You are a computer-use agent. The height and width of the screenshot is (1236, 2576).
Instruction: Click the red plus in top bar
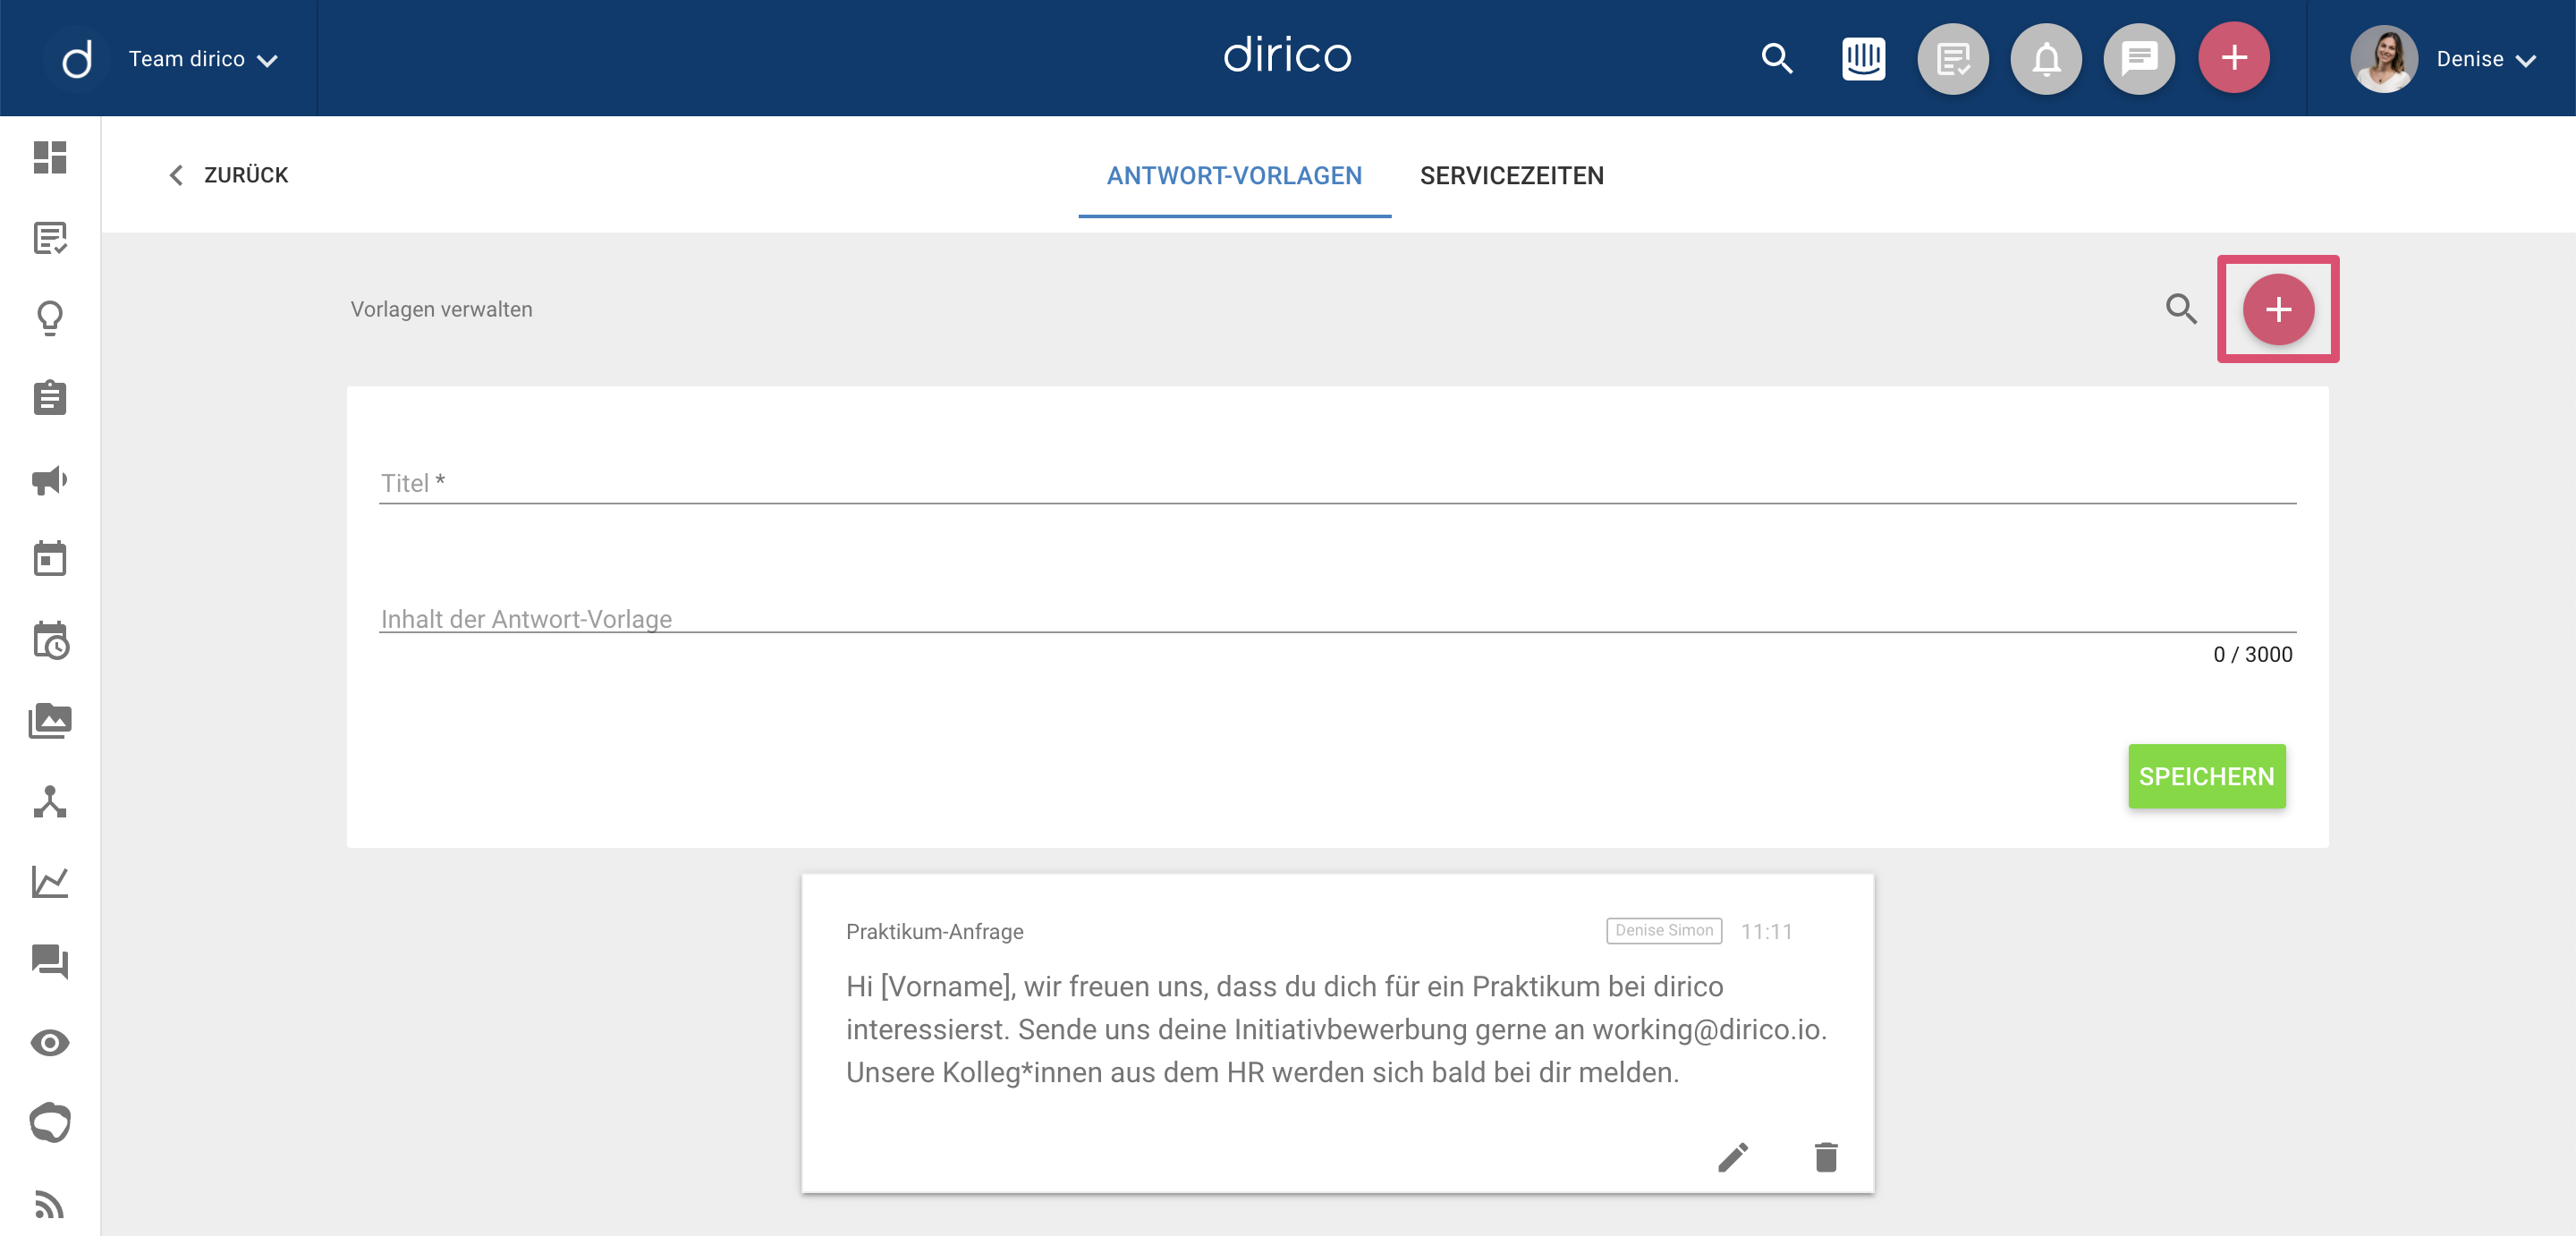(2234, 58)
